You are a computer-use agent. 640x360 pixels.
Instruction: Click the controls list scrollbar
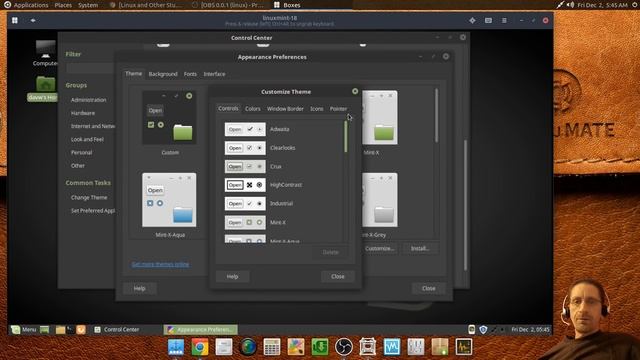coord(346,137)
